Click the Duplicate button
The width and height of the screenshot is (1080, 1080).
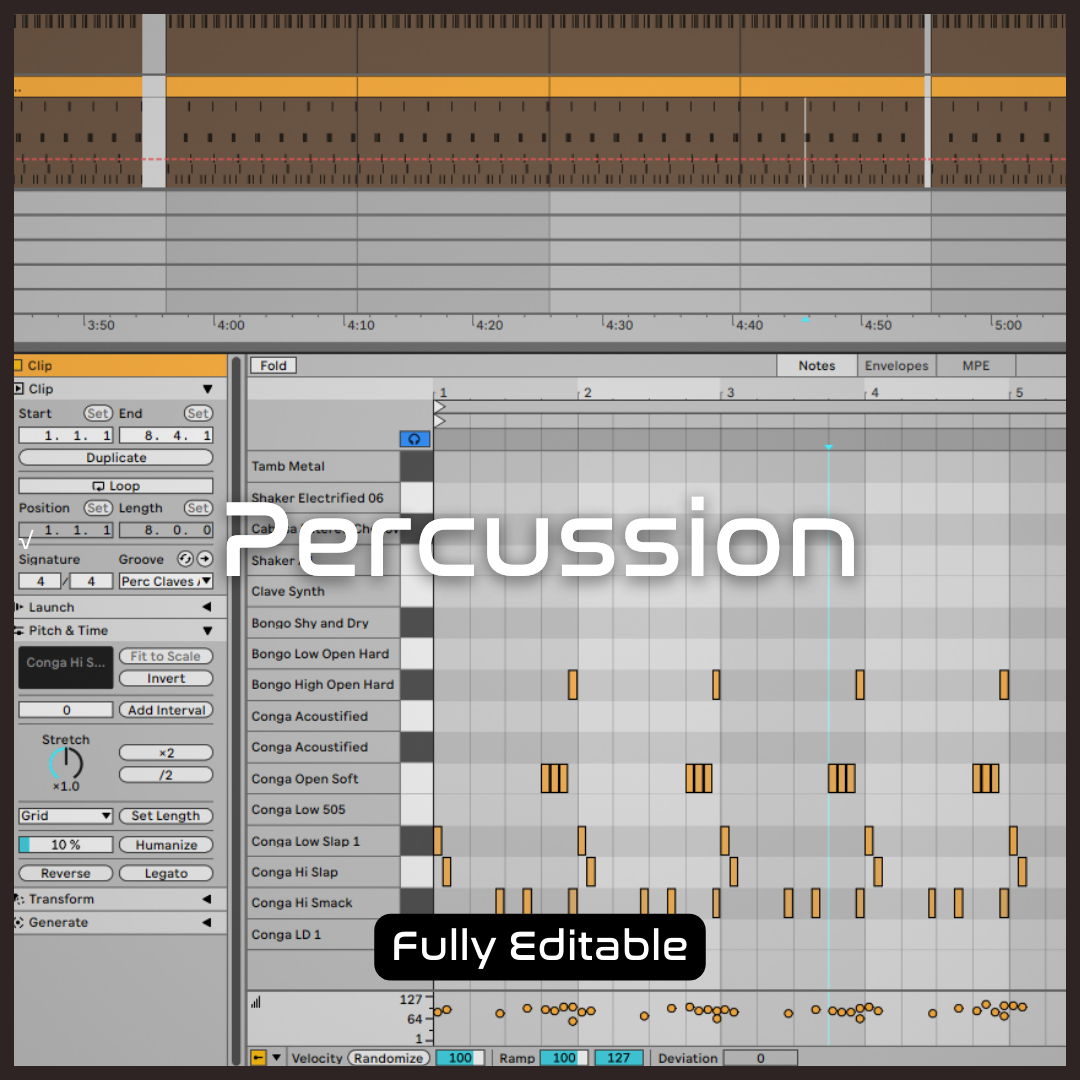(x=116, y=458)
